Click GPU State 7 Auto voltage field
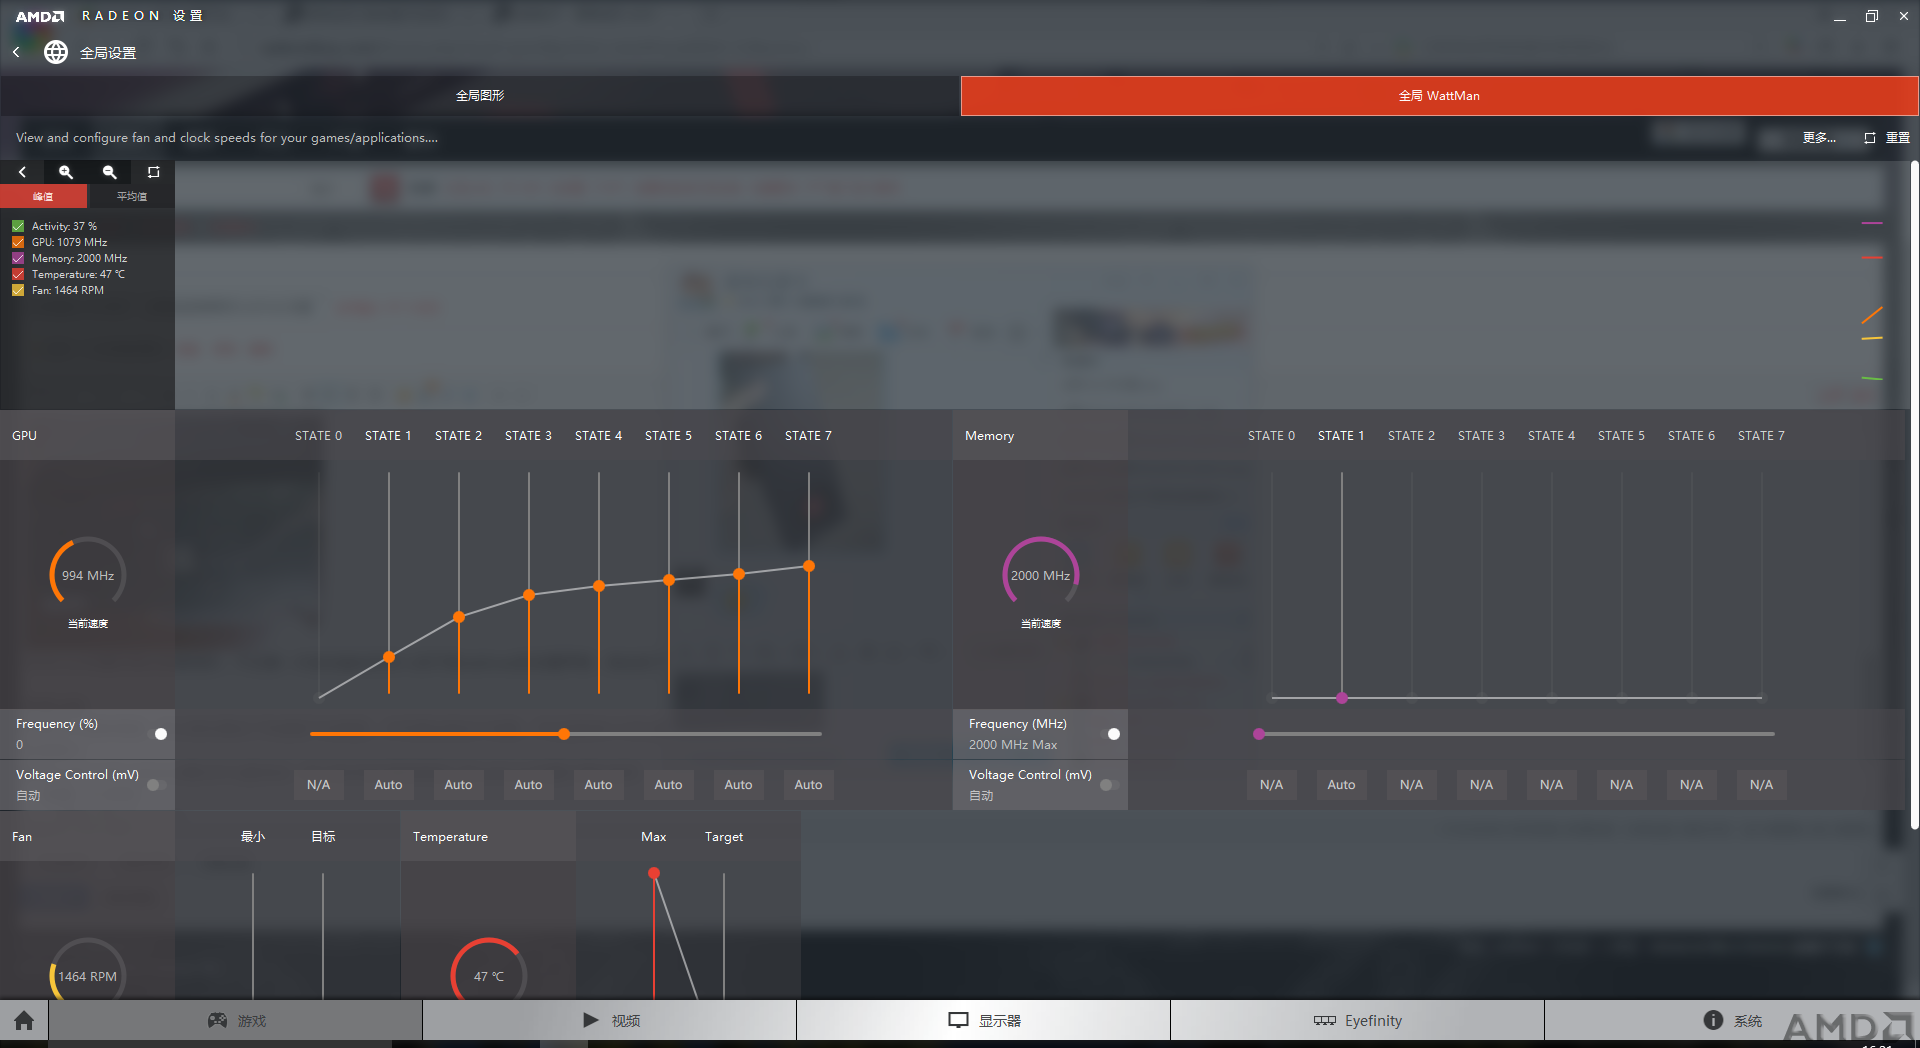The height and width of the screenshot is (1048, 1920). [809, 785]
